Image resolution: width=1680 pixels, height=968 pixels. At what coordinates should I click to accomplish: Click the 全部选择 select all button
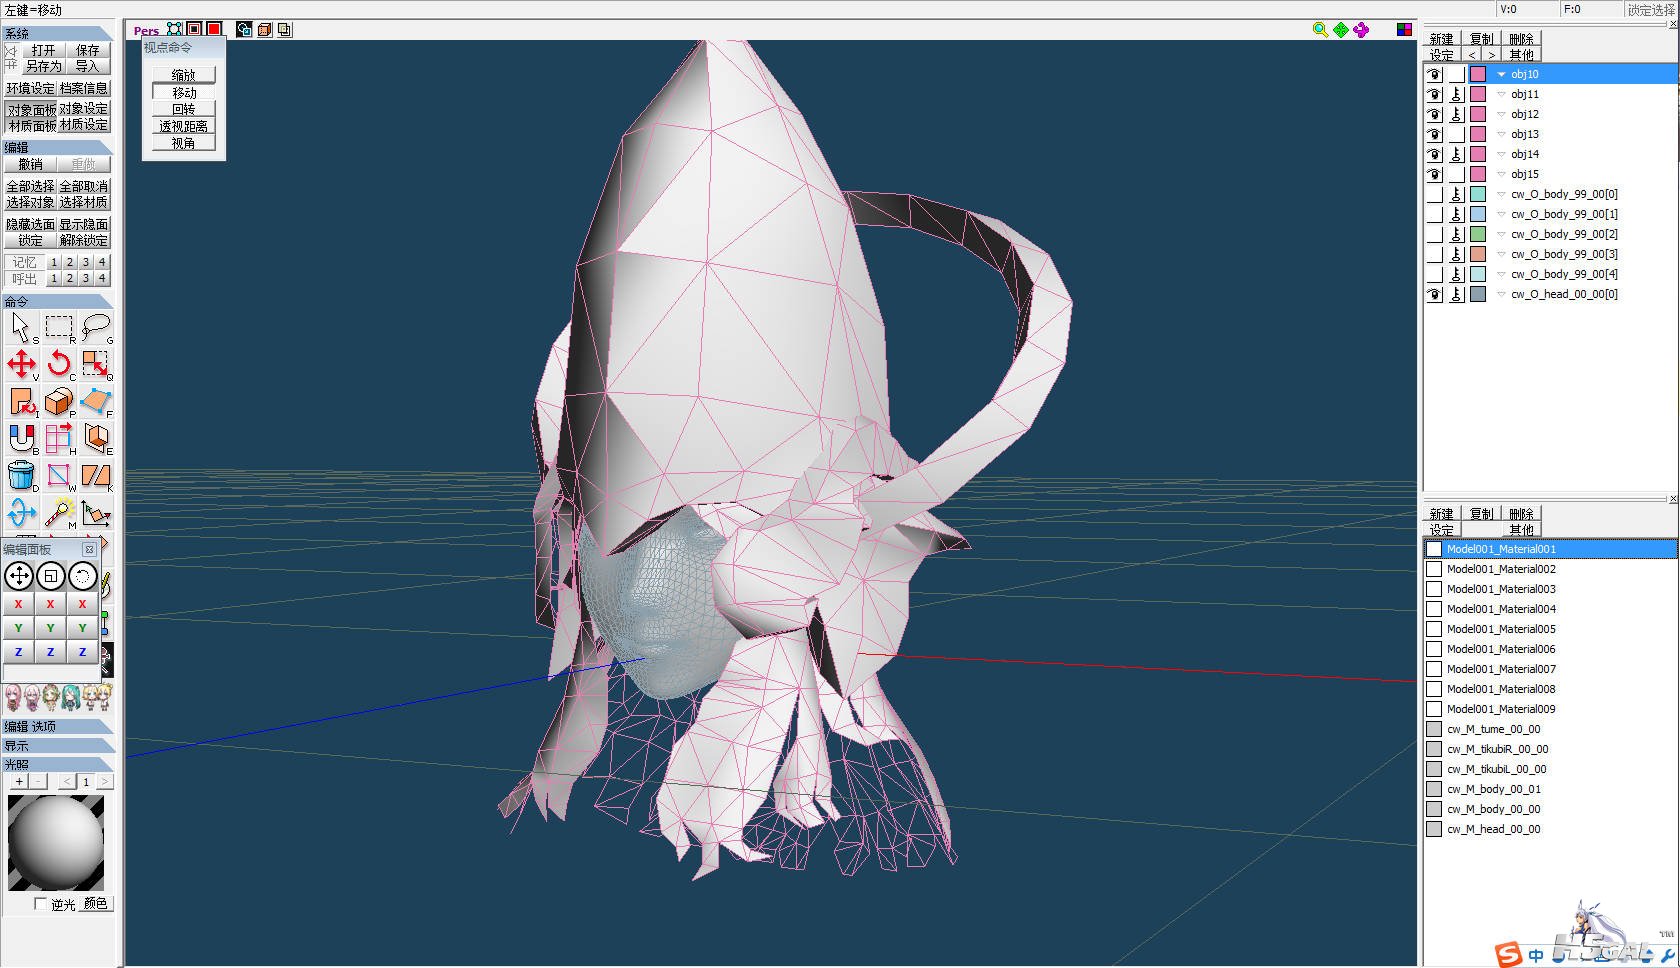[30, 186]
